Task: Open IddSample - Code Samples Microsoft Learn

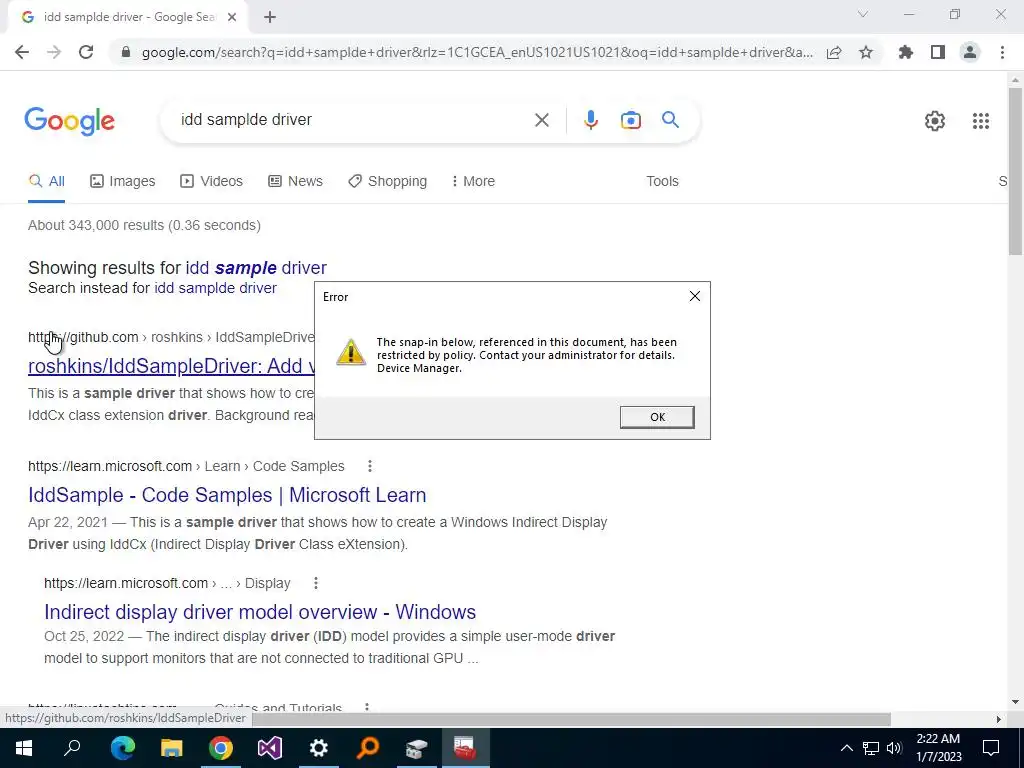Action: coord(227,495)
